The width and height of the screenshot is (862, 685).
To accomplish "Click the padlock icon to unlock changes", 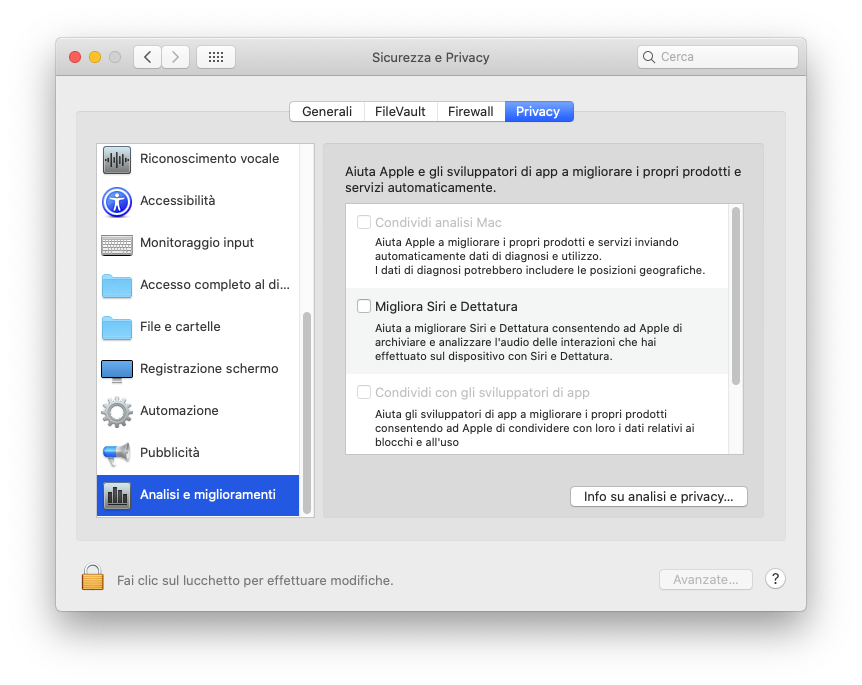I will (93, 578).
